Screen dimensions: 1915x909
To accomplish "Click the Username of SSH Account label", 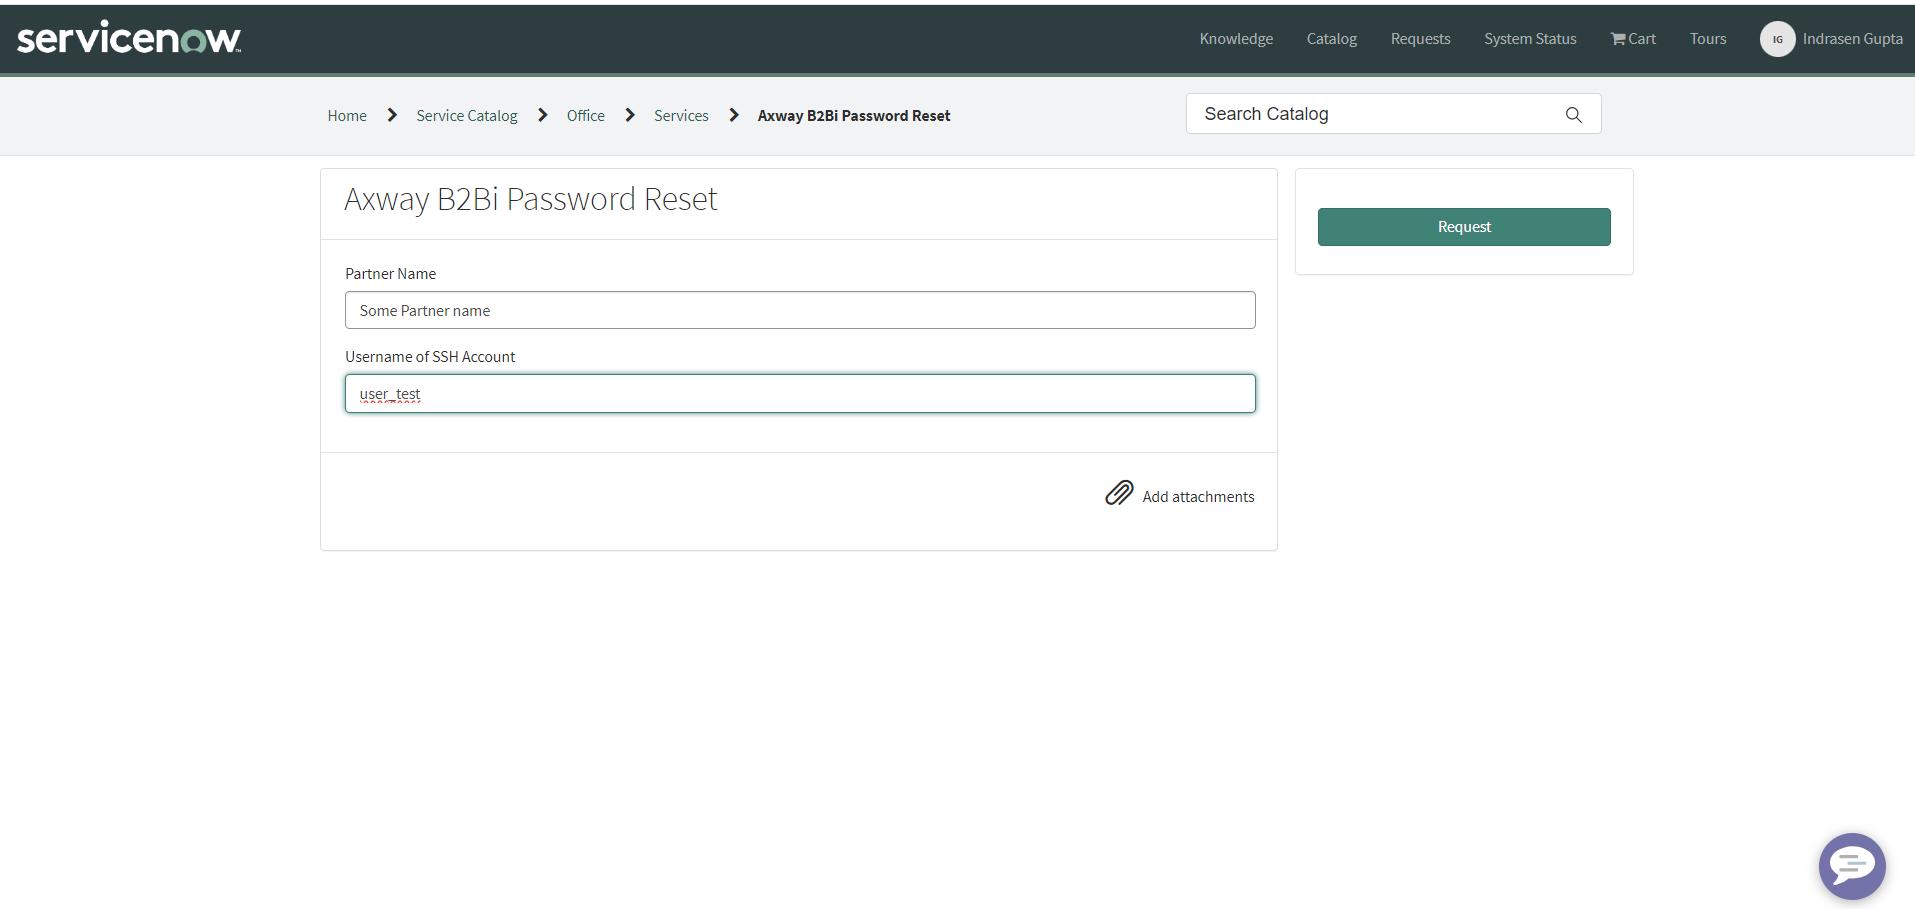I will pyautogui.click(x=430, y=357).
